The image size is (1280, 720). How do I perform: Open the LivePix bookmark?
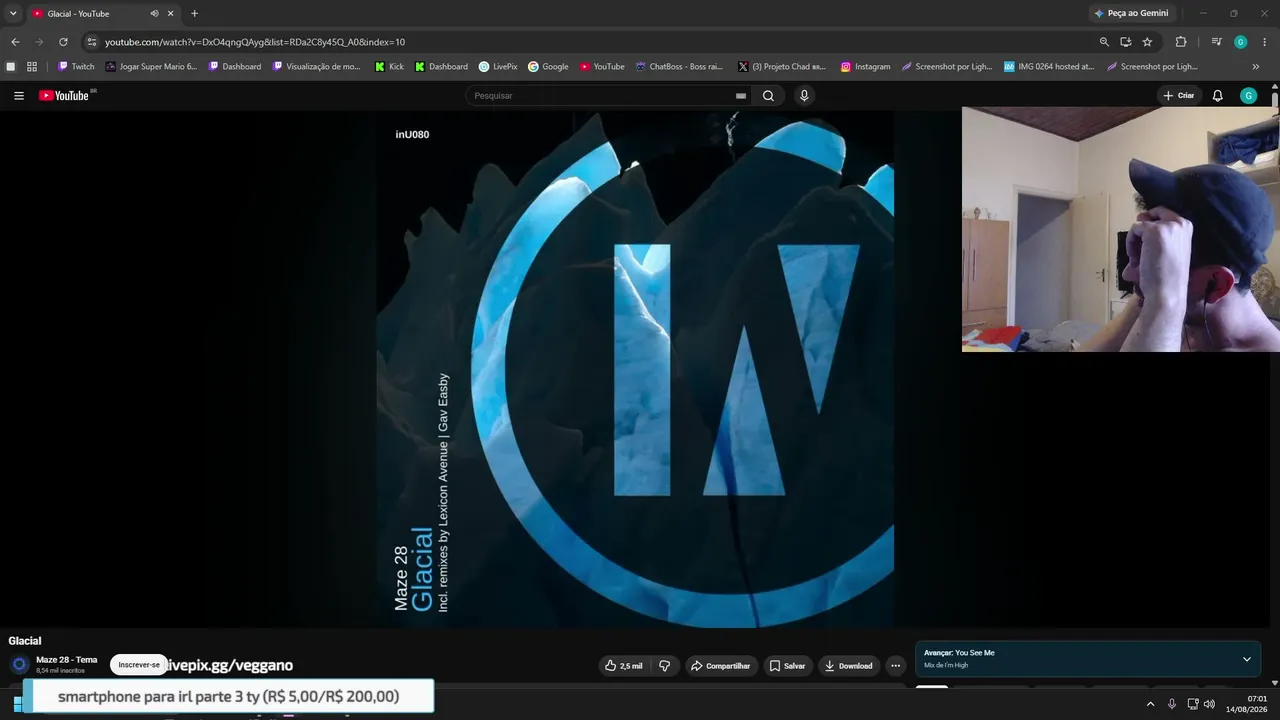(498, 67)
